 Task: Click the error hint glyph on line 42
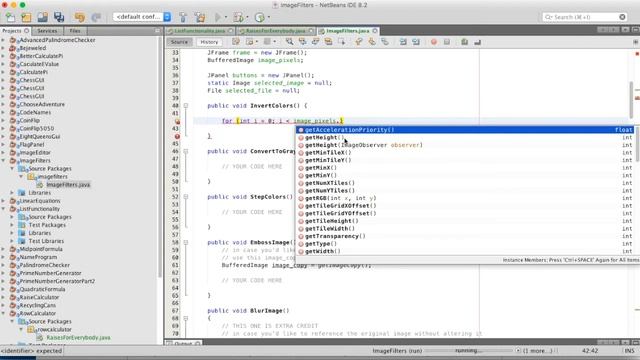[177, 121]
